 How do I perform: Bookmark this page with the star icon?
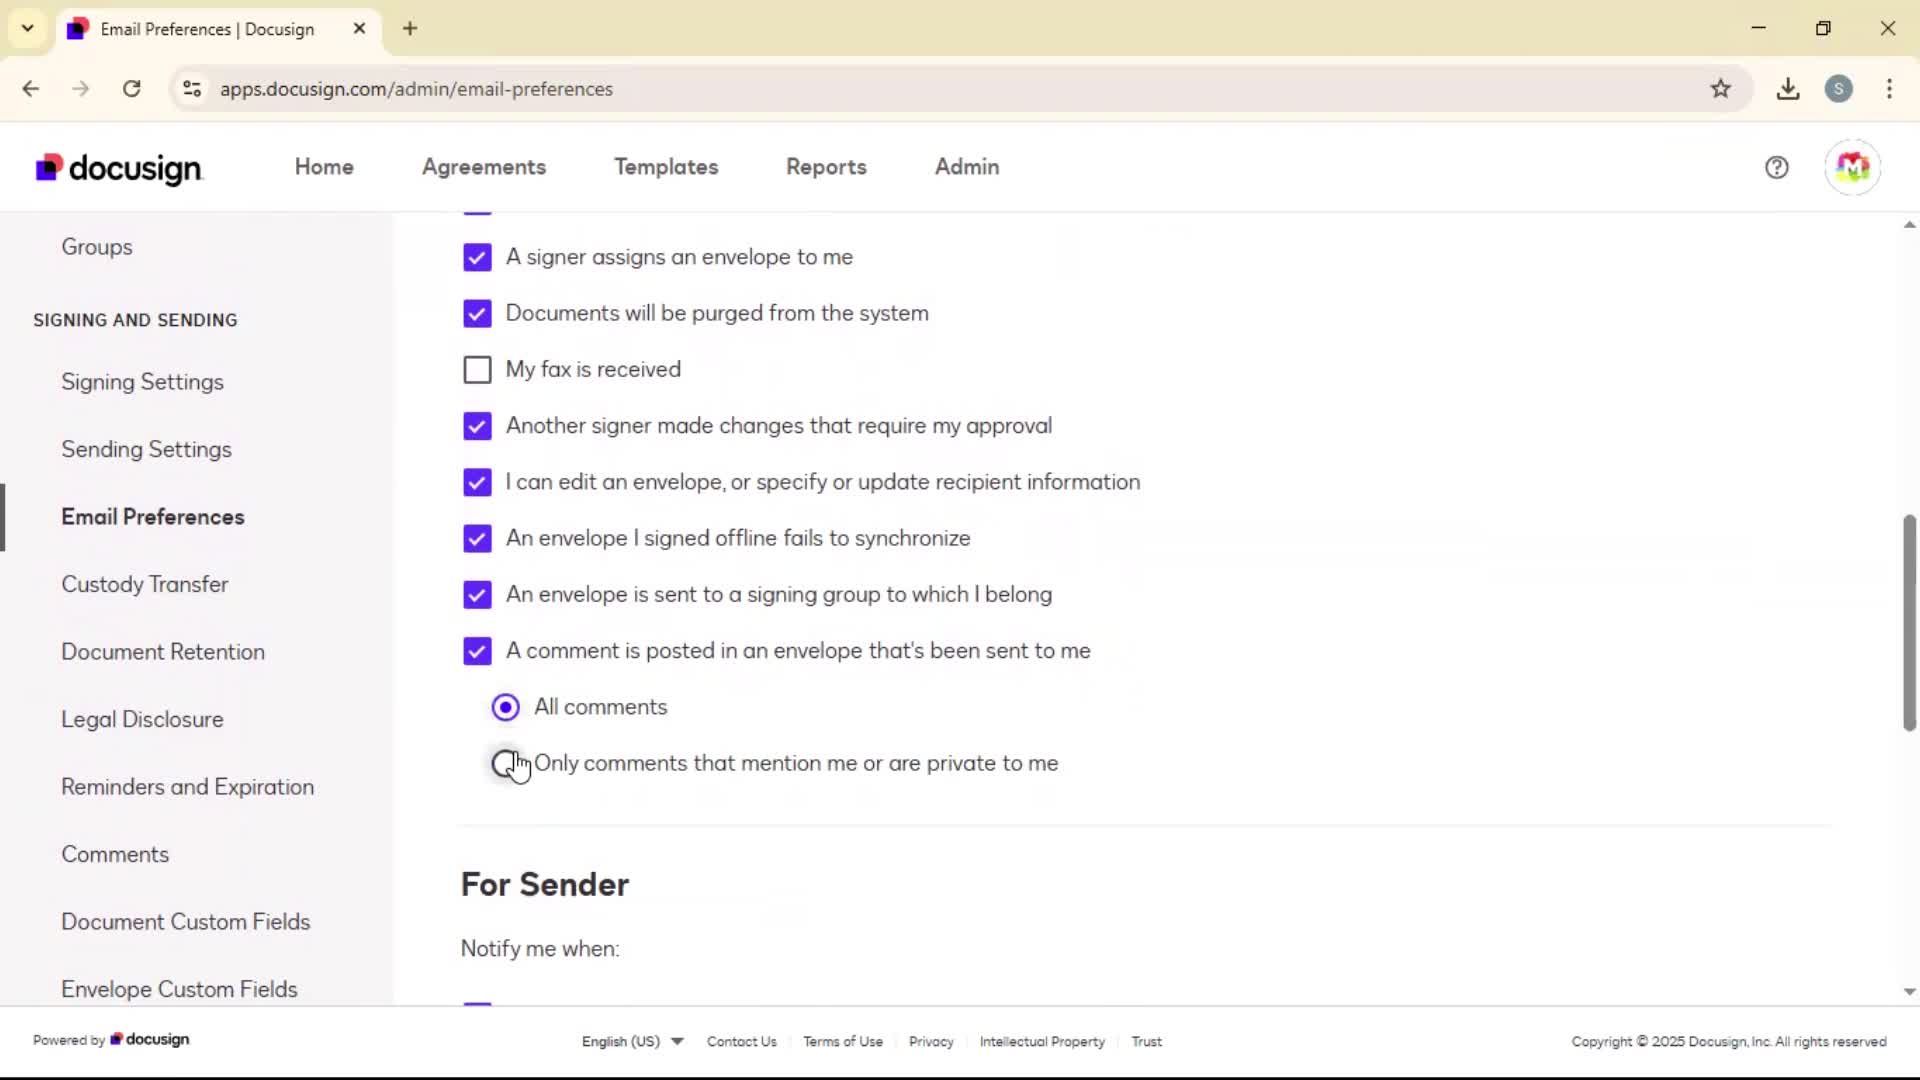(1720, 89)
